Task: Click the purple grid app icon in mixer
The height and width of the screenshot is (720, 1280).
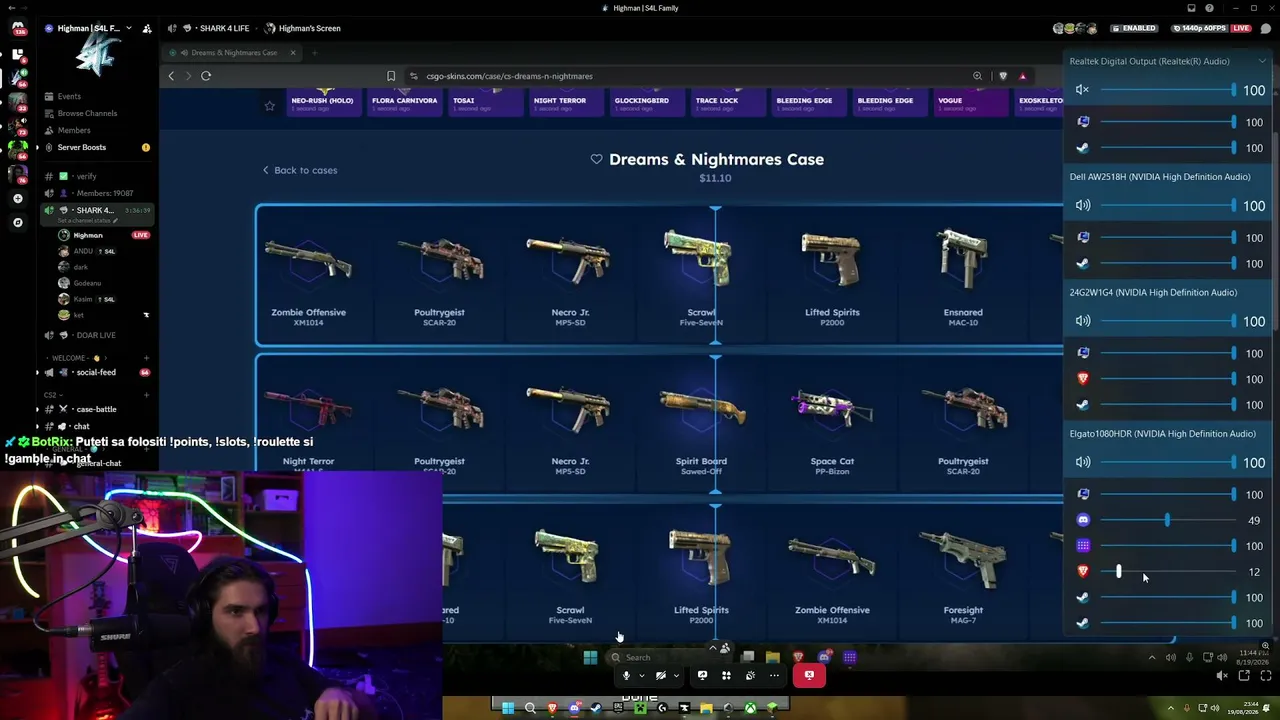Action: [x=1083, y=546]
